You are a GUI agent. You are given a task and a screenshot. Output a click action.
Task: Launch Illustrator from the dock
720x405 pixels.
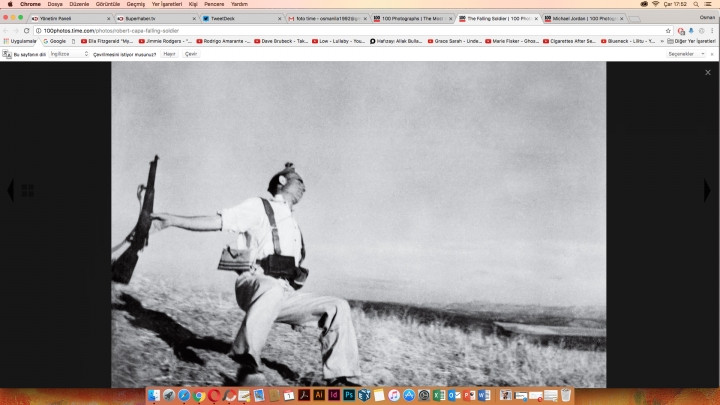[x=318, y=396]
